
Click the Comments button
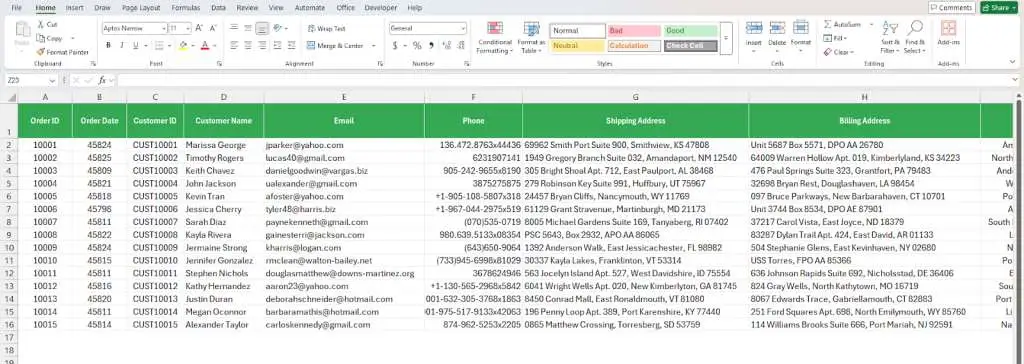[952, 8]
